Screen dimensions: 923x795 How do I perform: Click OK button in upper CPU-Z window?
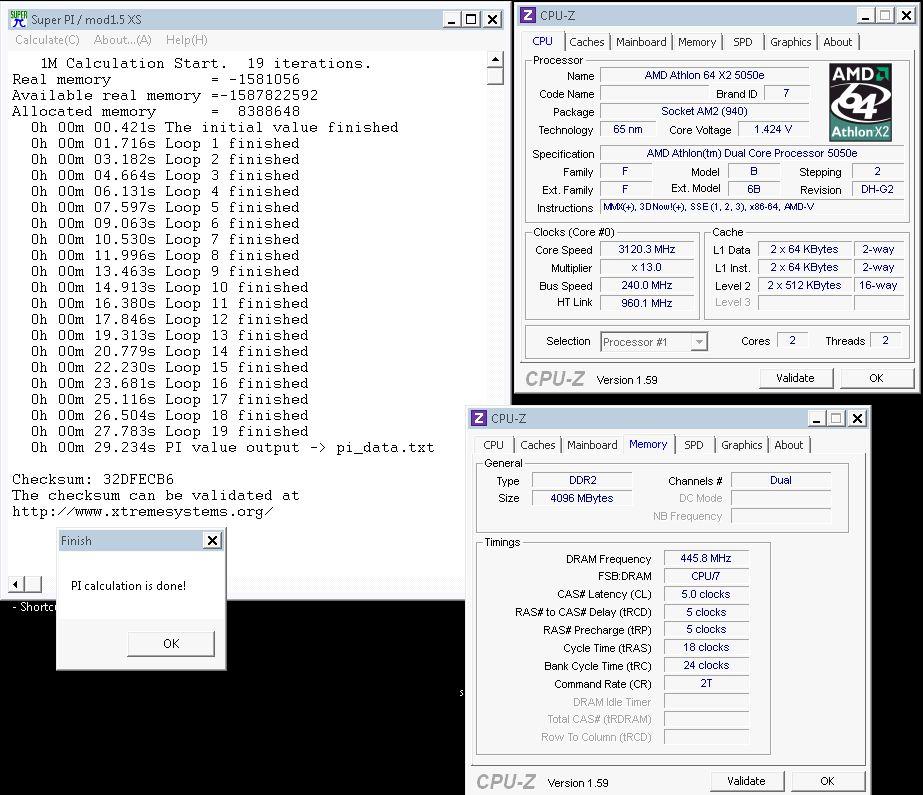876,378
